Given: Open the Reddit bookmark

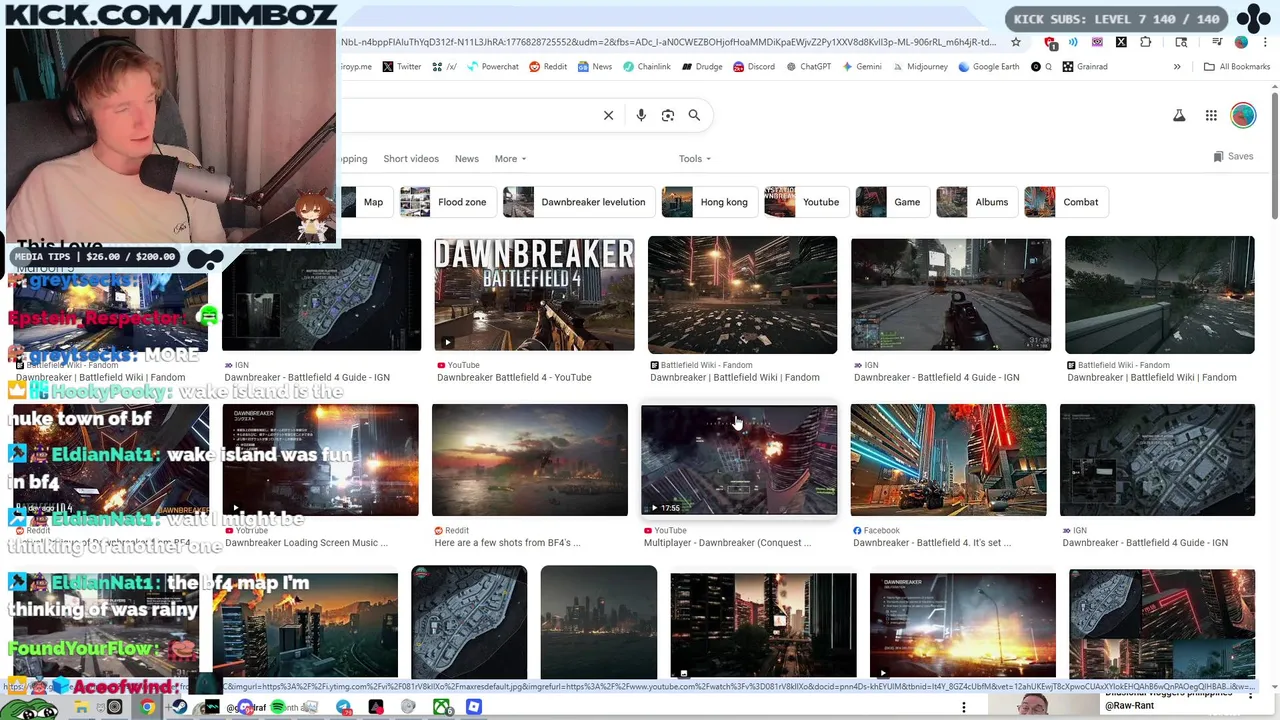Looking at the screenshot, I should click(x=548, y=67).
